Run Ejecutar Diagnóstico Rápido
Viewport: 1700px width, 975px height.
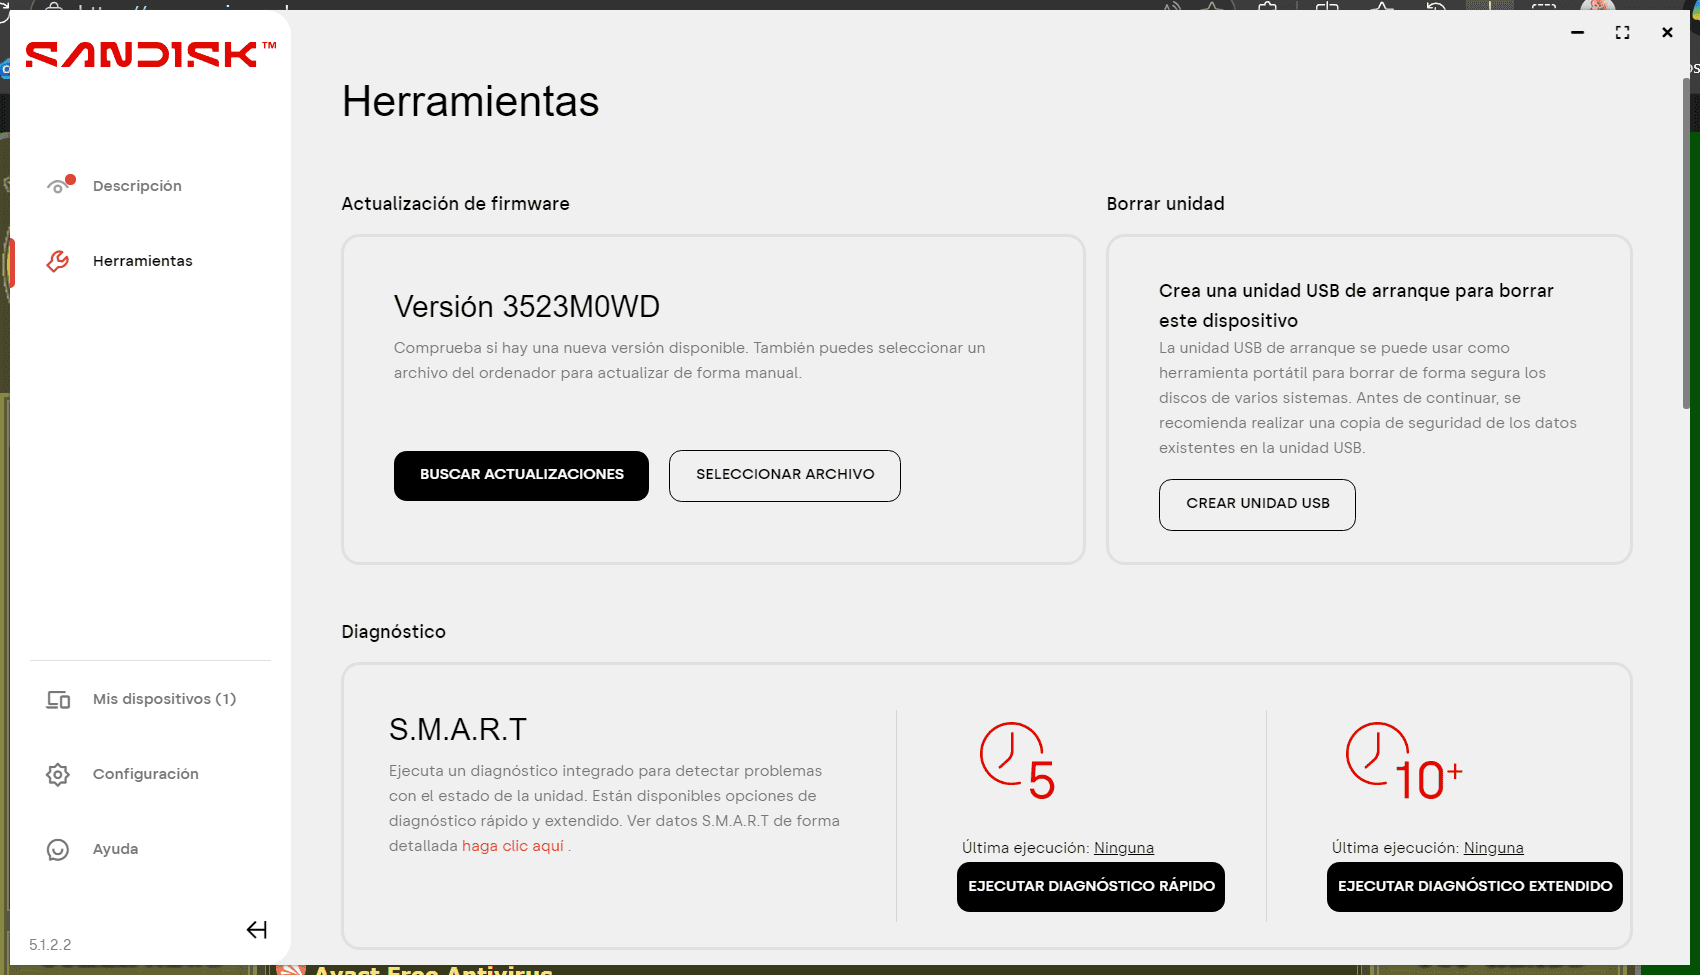(1090, 886)
